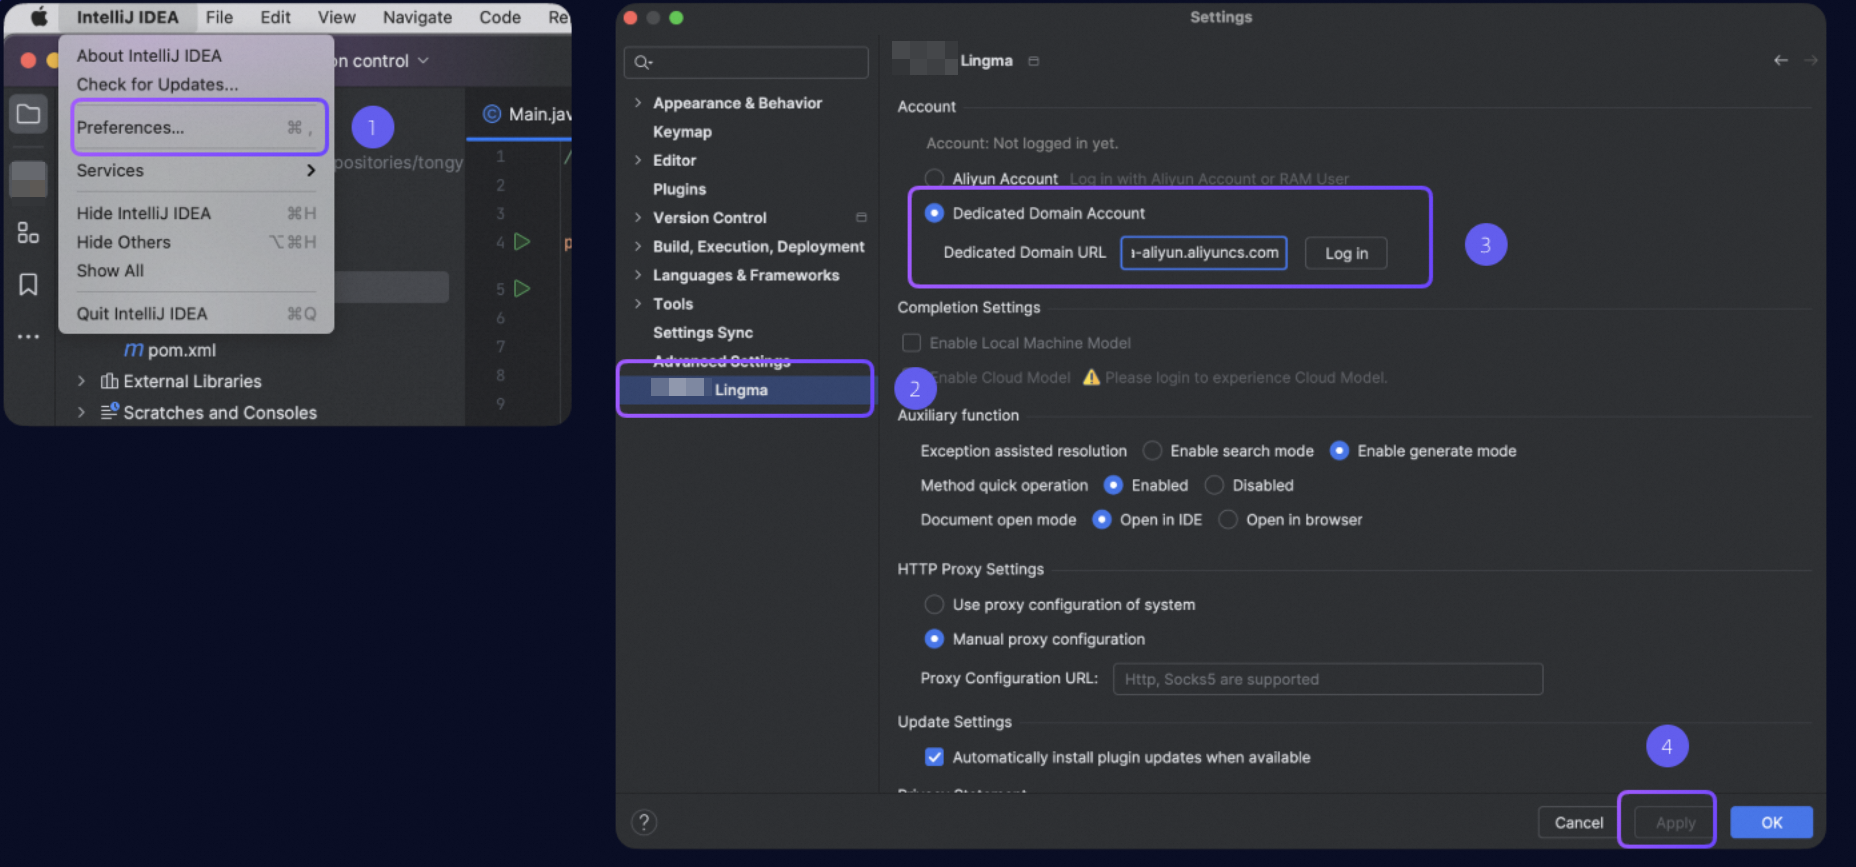Open the Navigate menu
The height and width of the screenshot is (867, 1856).
[417, 17]
